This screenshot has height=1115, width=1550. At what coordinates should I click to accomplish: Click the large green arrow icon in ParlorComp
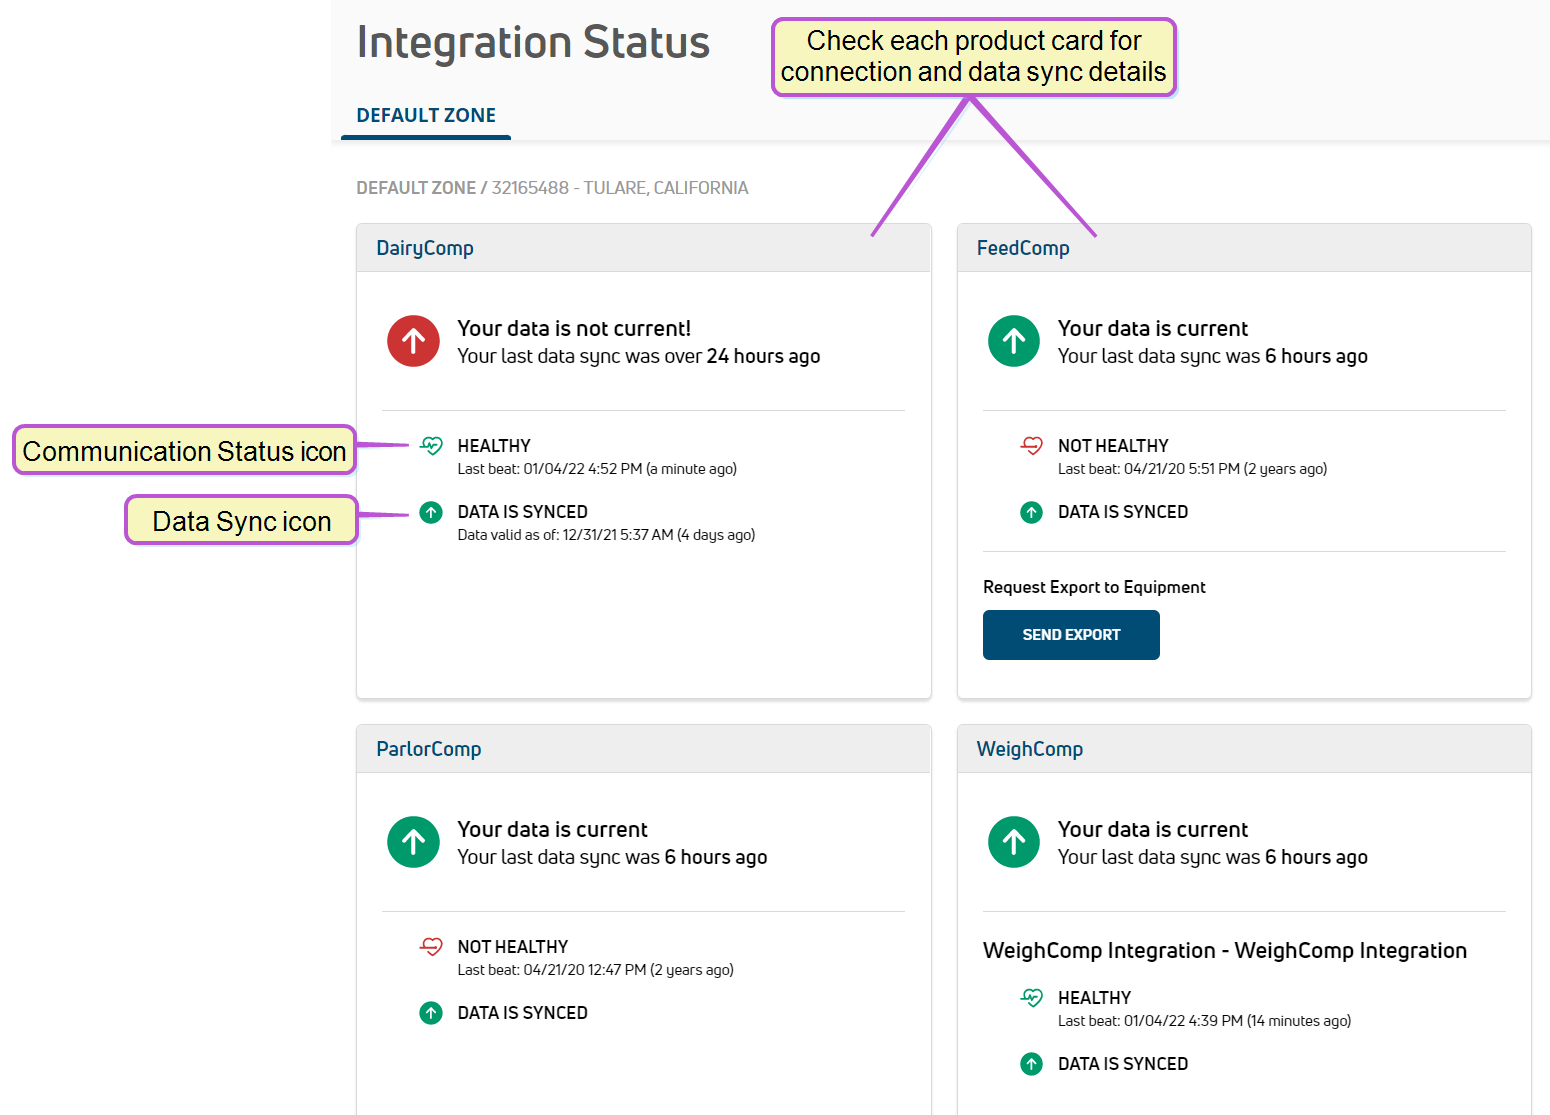[413, 842]
